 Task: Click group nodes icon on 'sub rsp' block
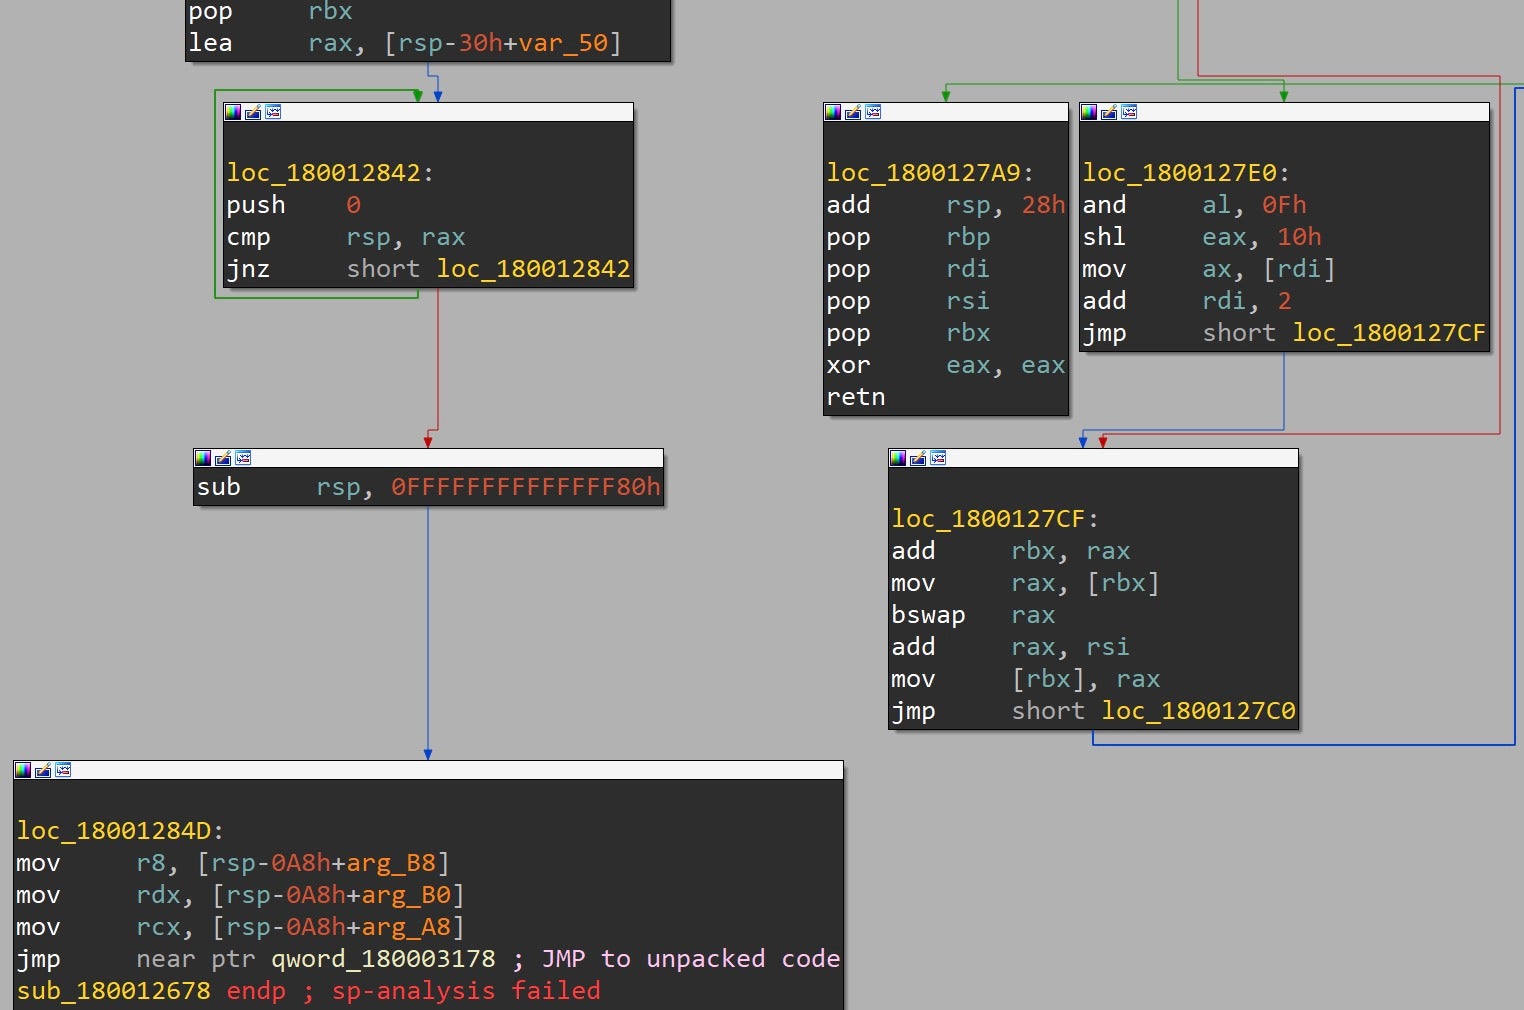pyautogui.click(x=243, y=458)
